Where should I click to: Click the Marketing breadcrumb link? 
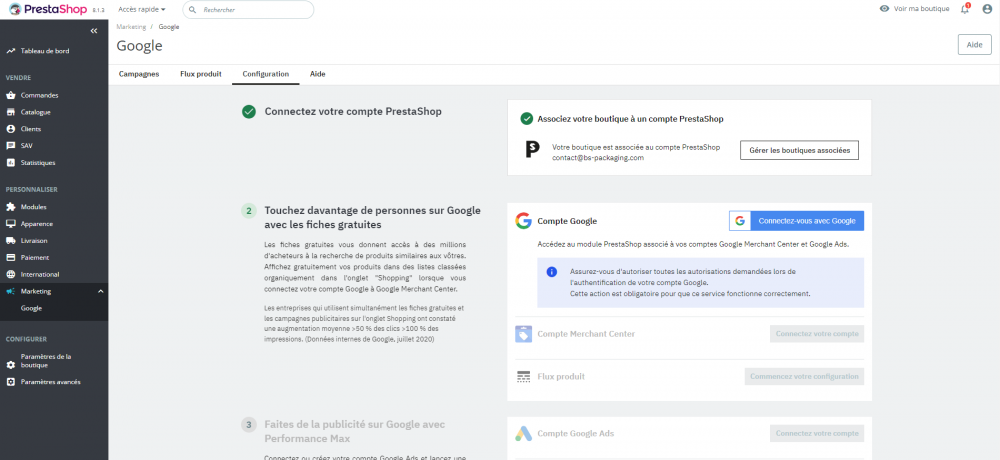[131, 27]
